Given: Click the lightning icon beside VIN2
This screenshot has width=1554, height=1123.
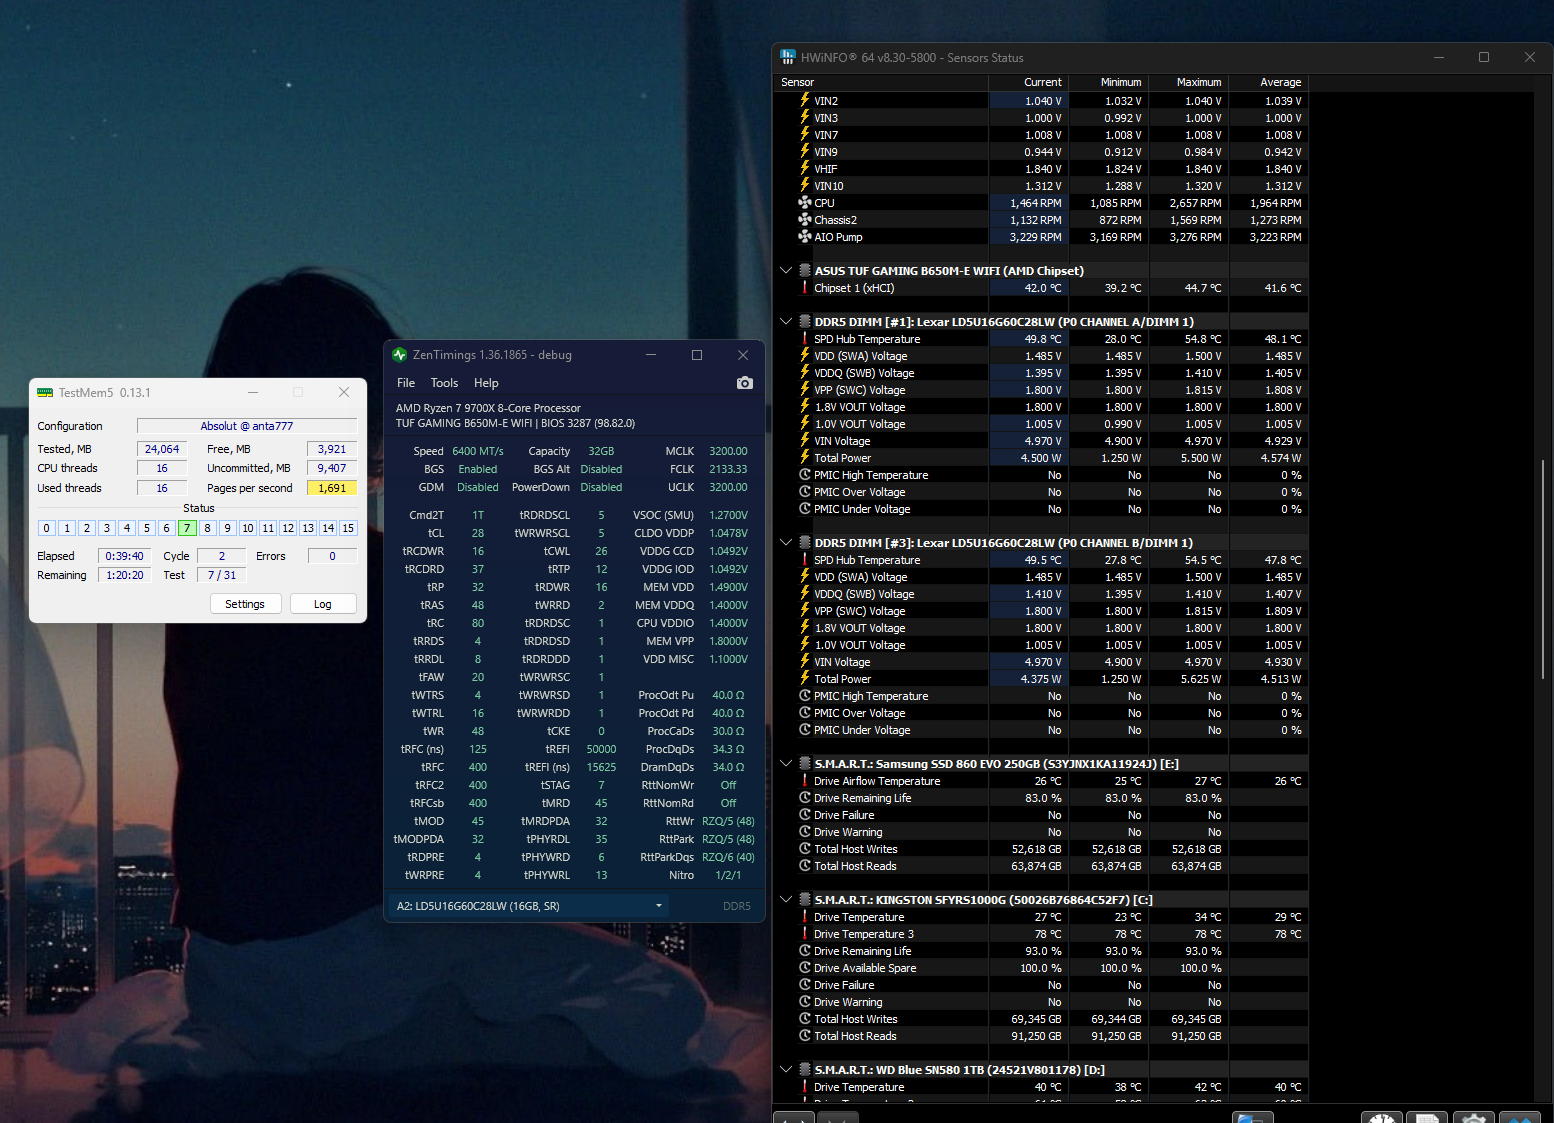Looking at the screenshot, I should click(805, 100).
